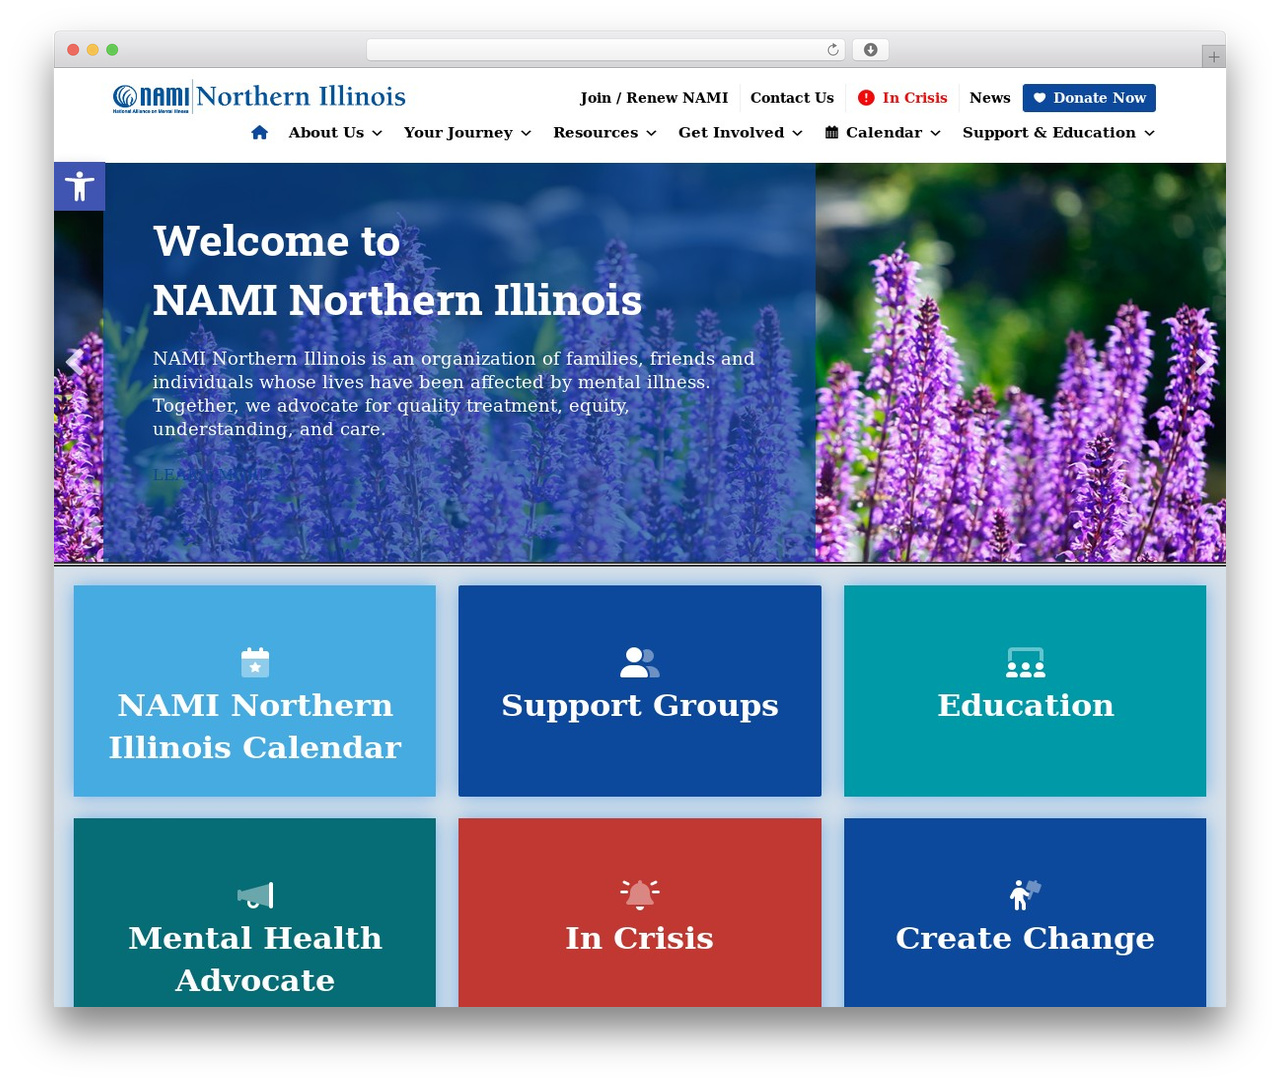The height and width of the screenshot is (1084, 1280).
Task: Click the NAMI Northern Illinois logo
Action: [259, 97]
